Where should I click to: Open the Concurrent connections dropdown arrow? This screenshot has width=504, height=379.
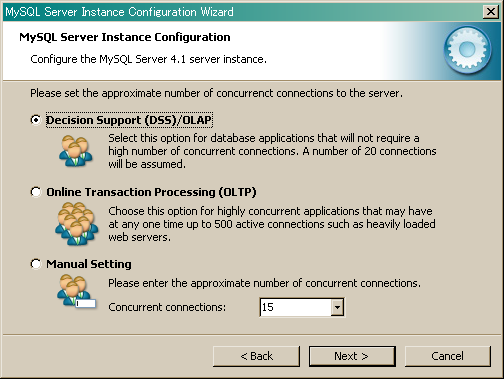[337, 307]
